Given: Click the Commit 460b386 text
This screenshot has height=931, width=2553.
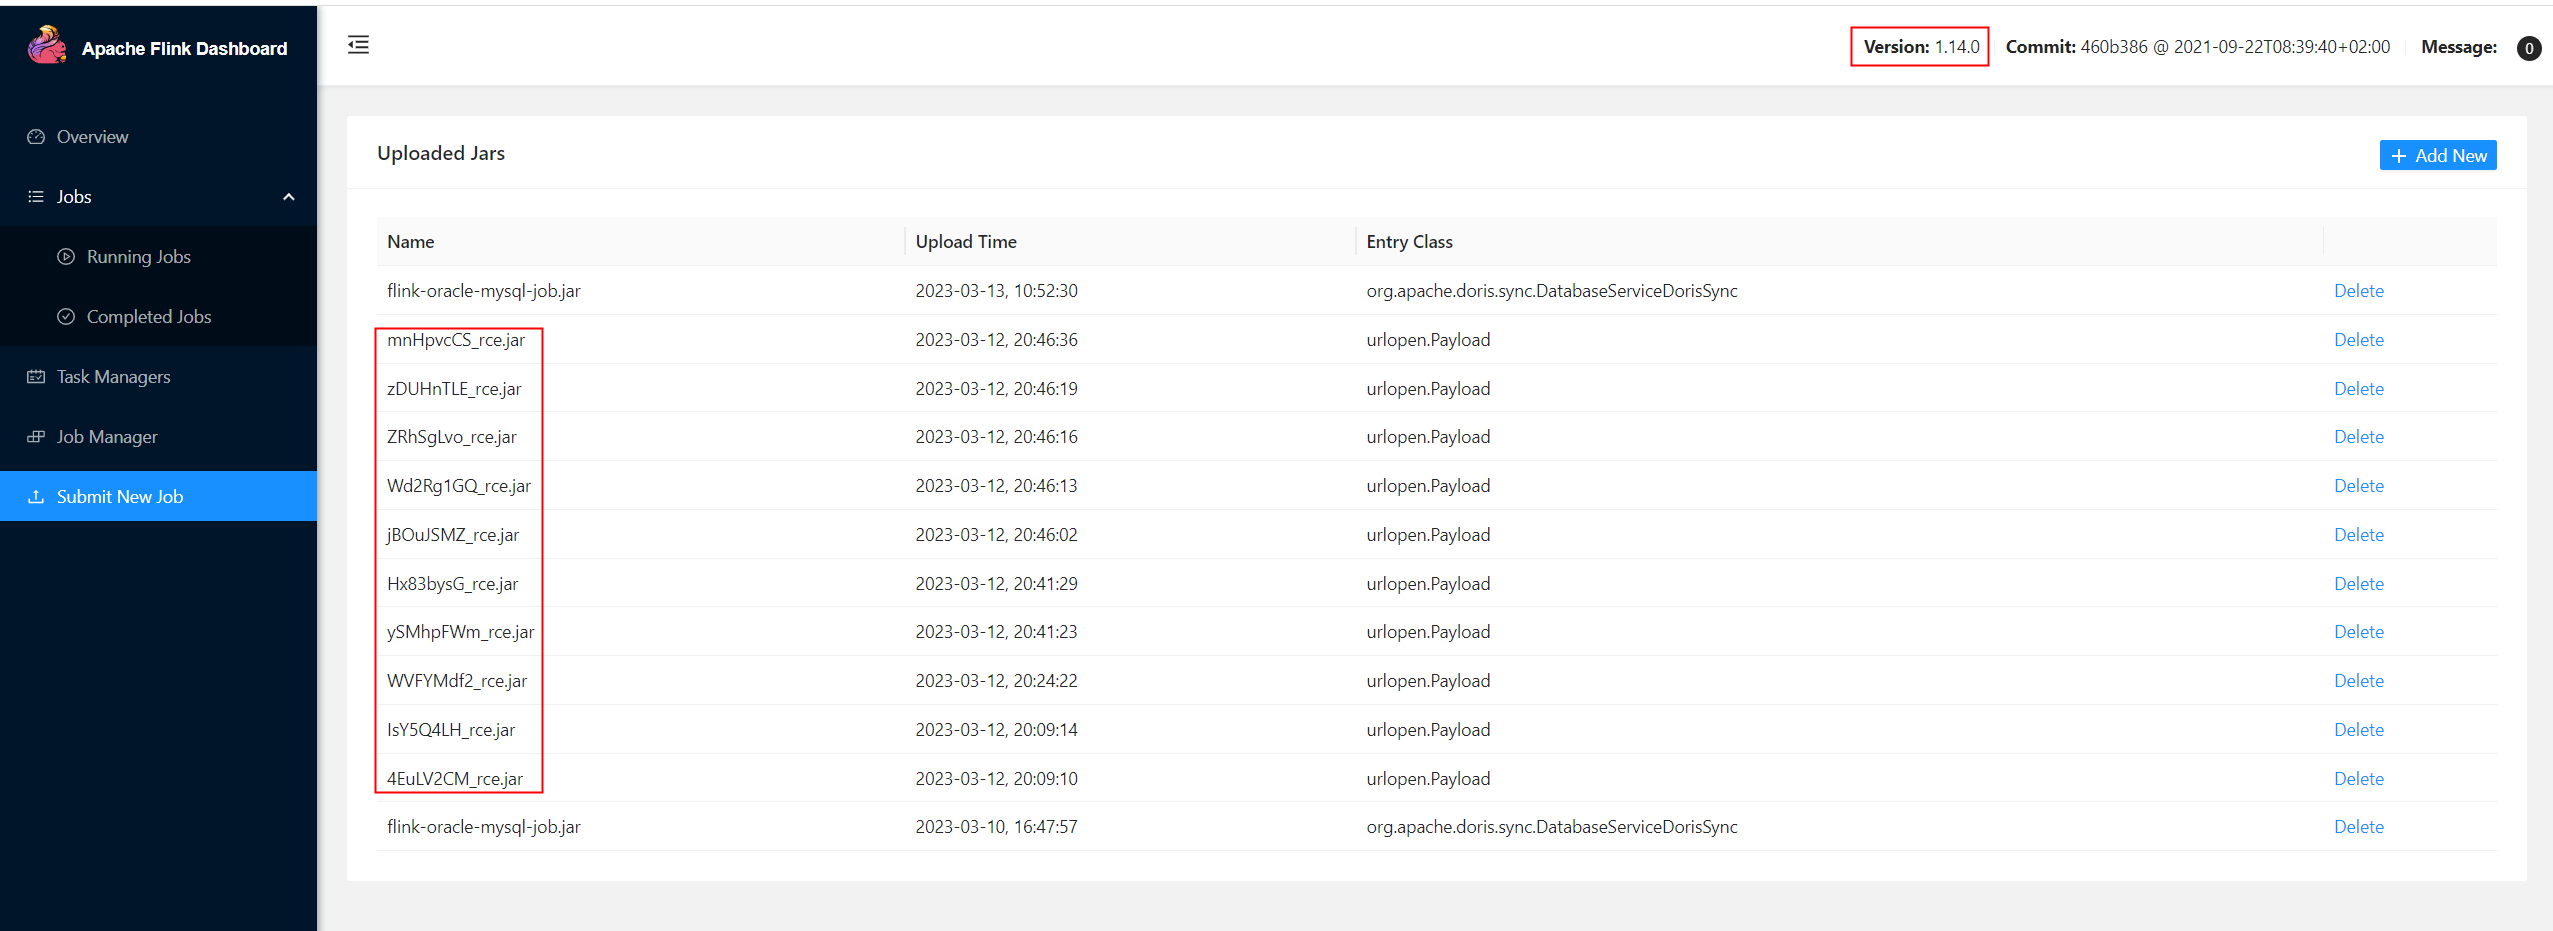Looking at the screenshot, I should [2198, 47].
